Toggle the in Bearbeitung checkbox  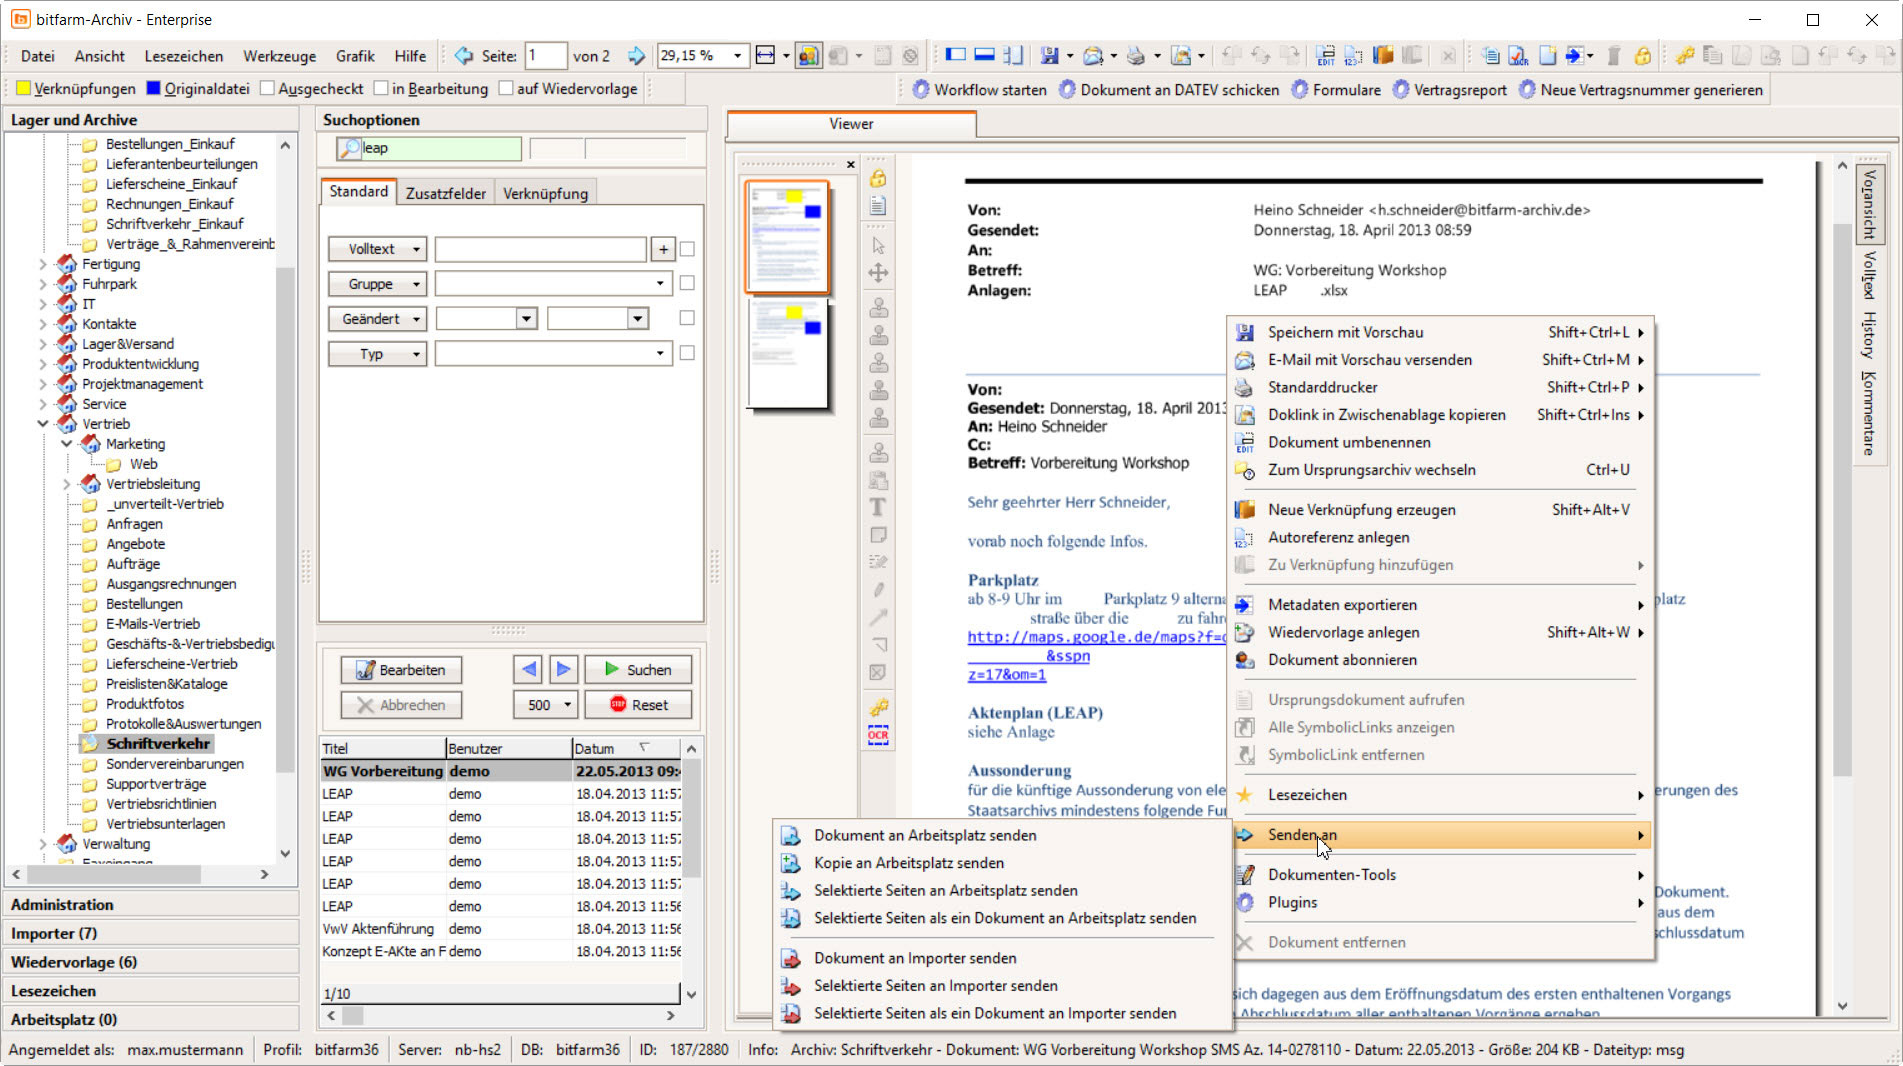[x=381, y=88]
